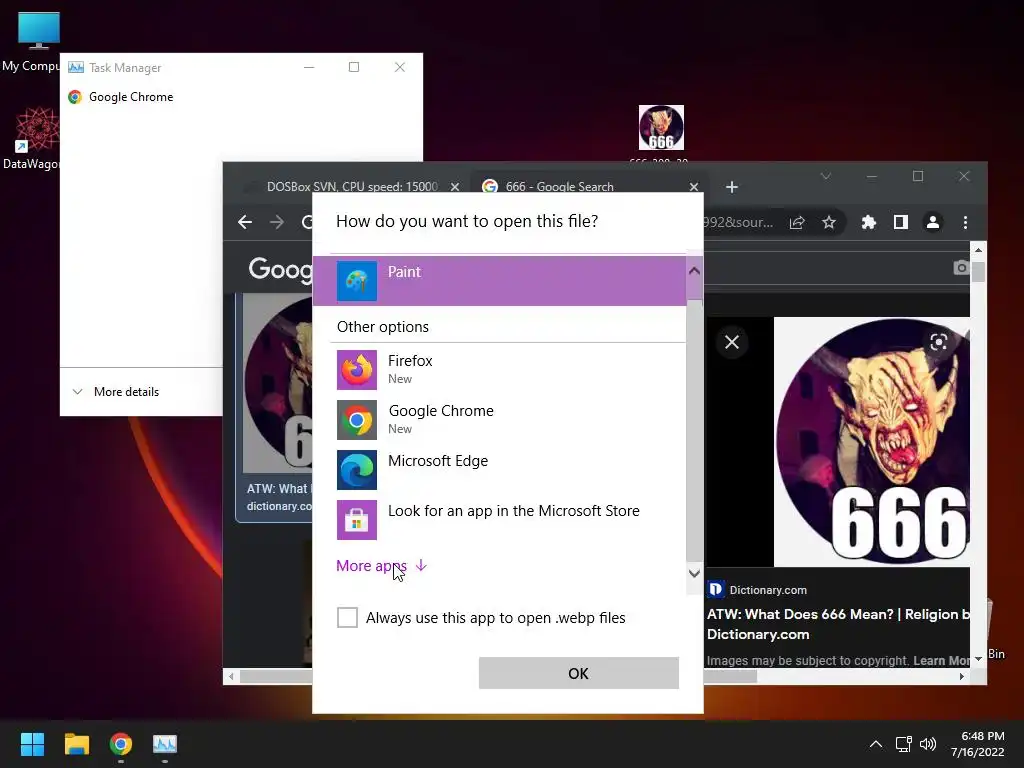Go back in Chrome
The width and height of the screenshot is (1024, 768).
[245, 222]
